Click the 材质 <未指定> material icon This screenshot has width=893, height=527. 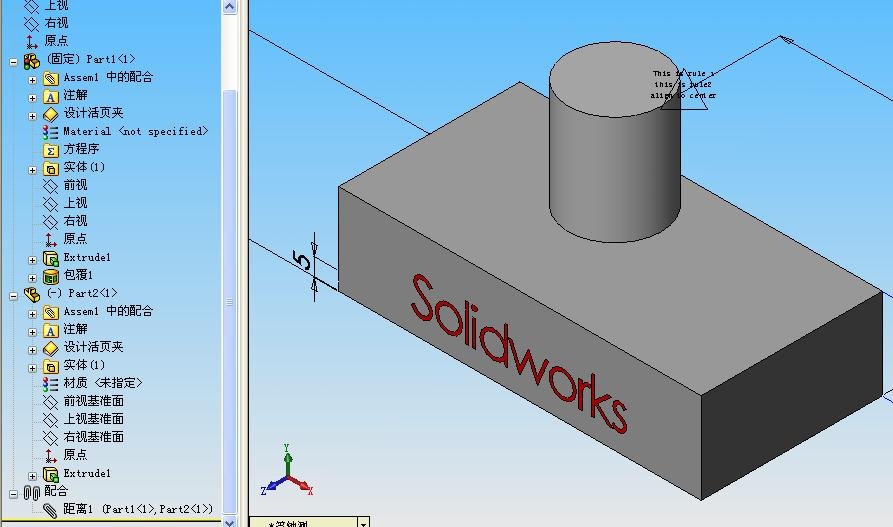50,384
